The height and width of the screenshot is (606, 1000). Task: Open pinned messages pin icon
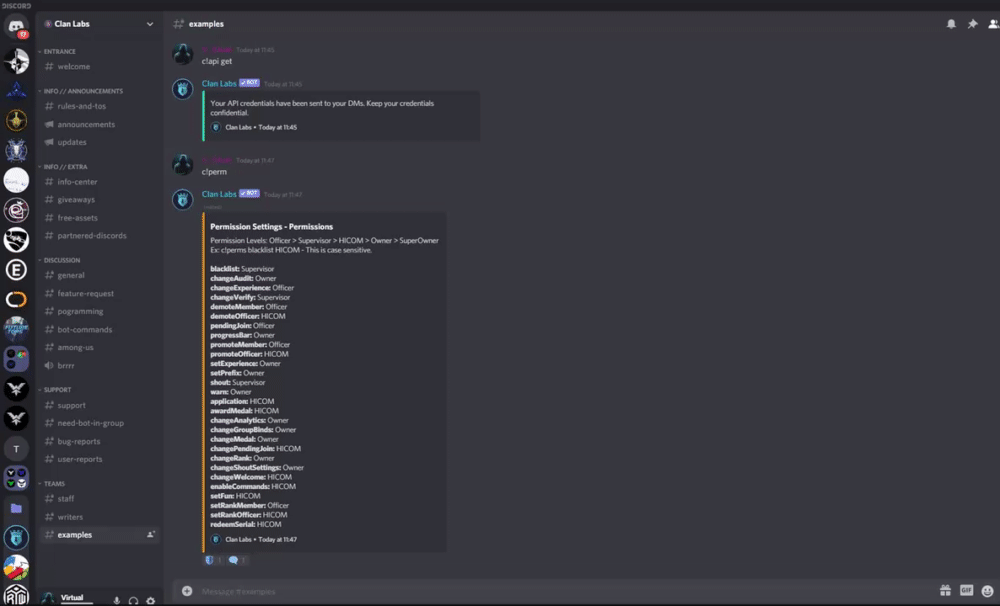[972, 24]
